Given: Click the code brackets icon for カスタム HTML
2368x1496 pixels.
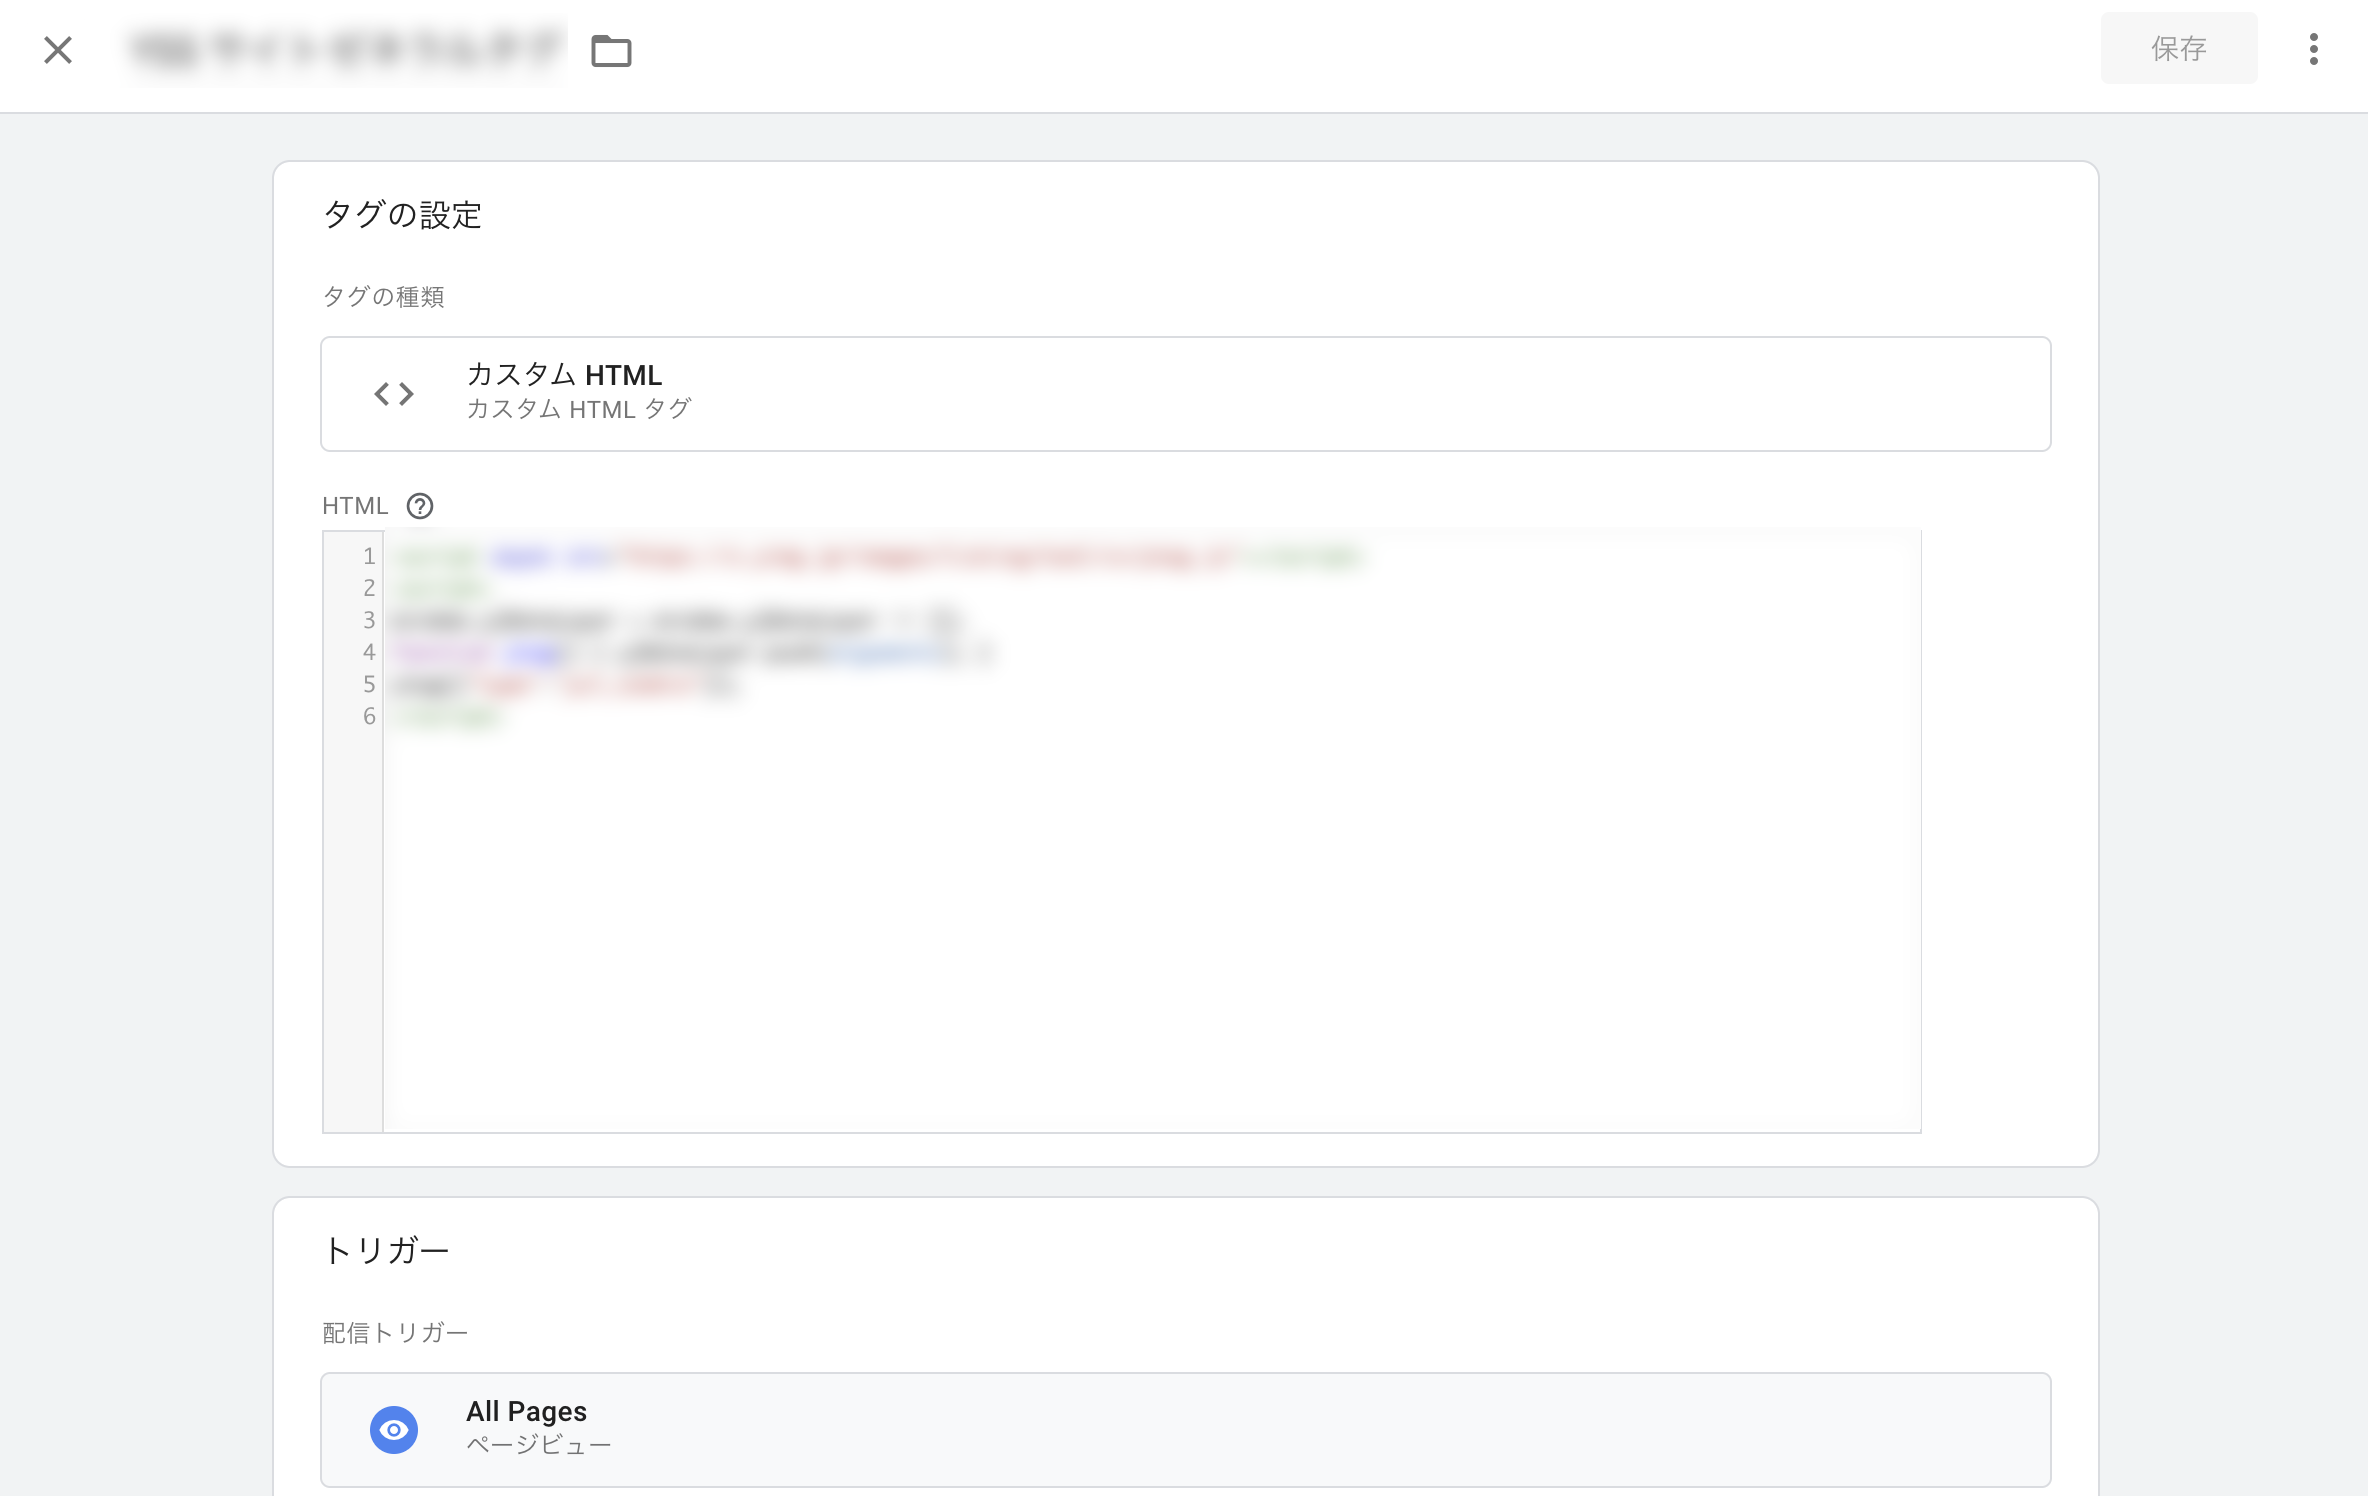Looking at the screenshot, I should (x=394, y=394).
